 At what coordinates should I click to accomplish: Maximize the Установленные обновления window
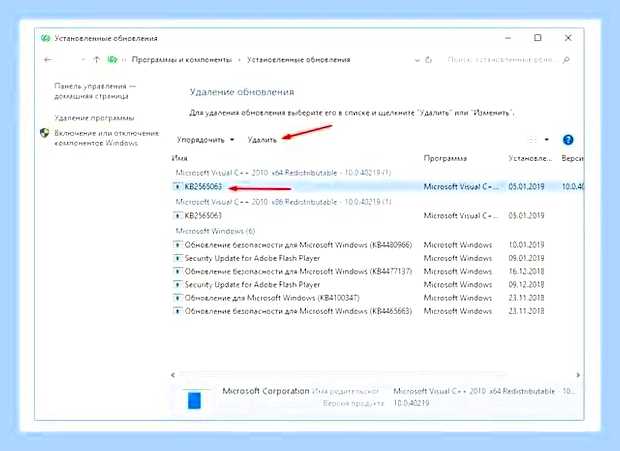pos(538,38)
